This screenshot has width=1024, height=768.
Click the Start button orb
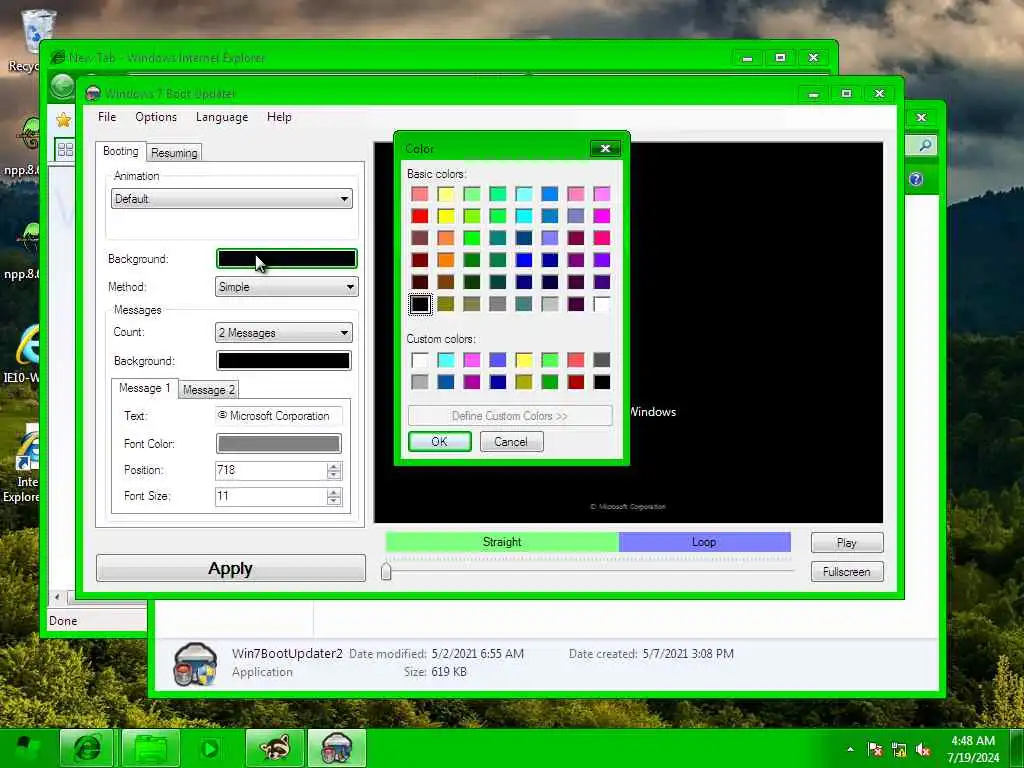coord(26,749)
